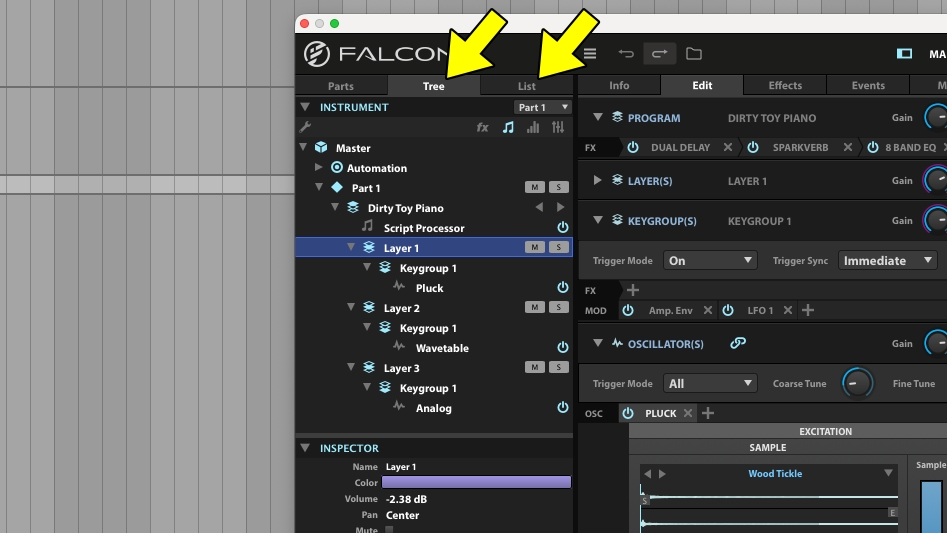Open the Events tab
This screenshot has width=947, height=533.
[868, 85]
